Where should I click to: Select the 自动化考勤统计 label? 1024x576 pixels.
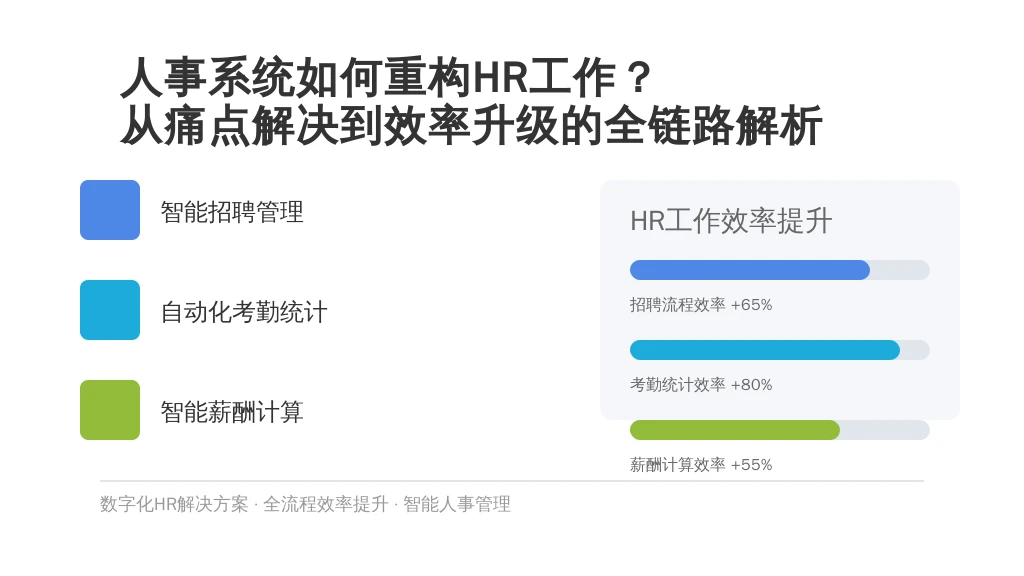click(244, 312)
